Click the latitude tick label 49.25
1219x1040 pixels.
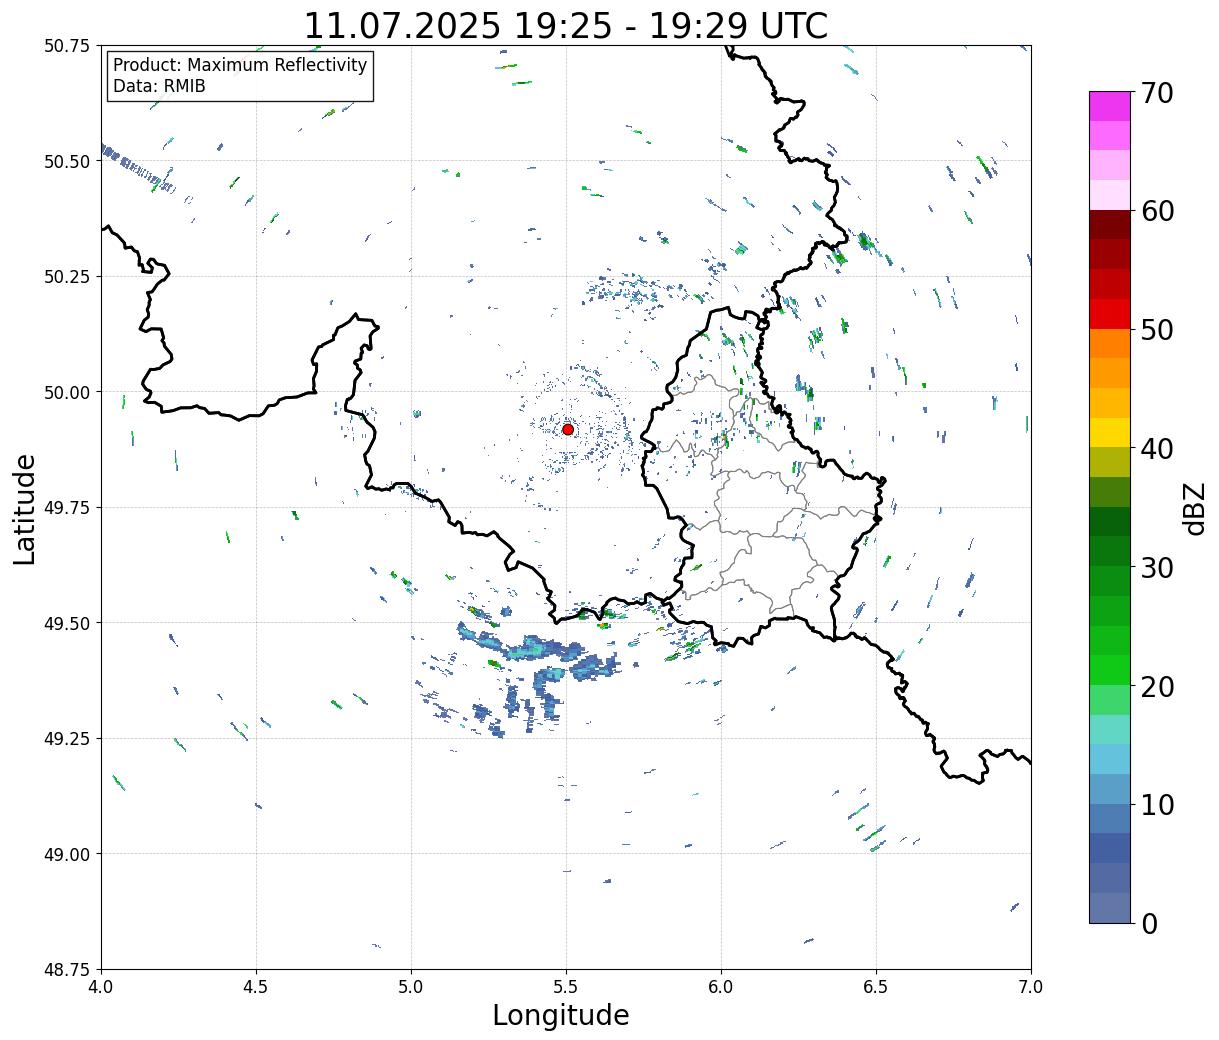[67, 739]
